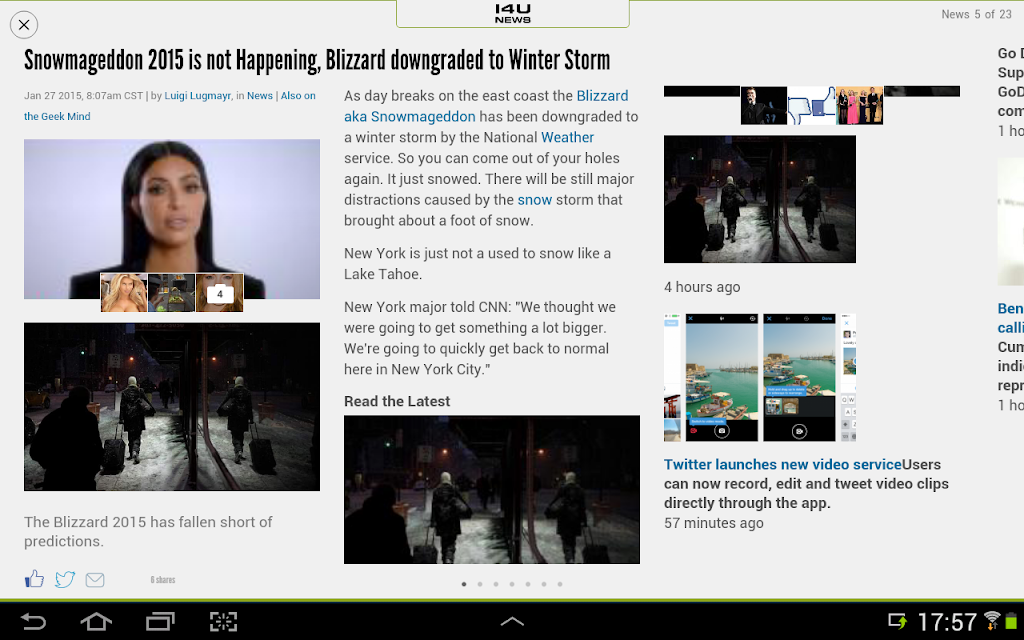Image resolution: width=1024 pixels, height=640 pixels.
Task: Expand the bottom bar up-chevron
Action: (x=512, y=622)
